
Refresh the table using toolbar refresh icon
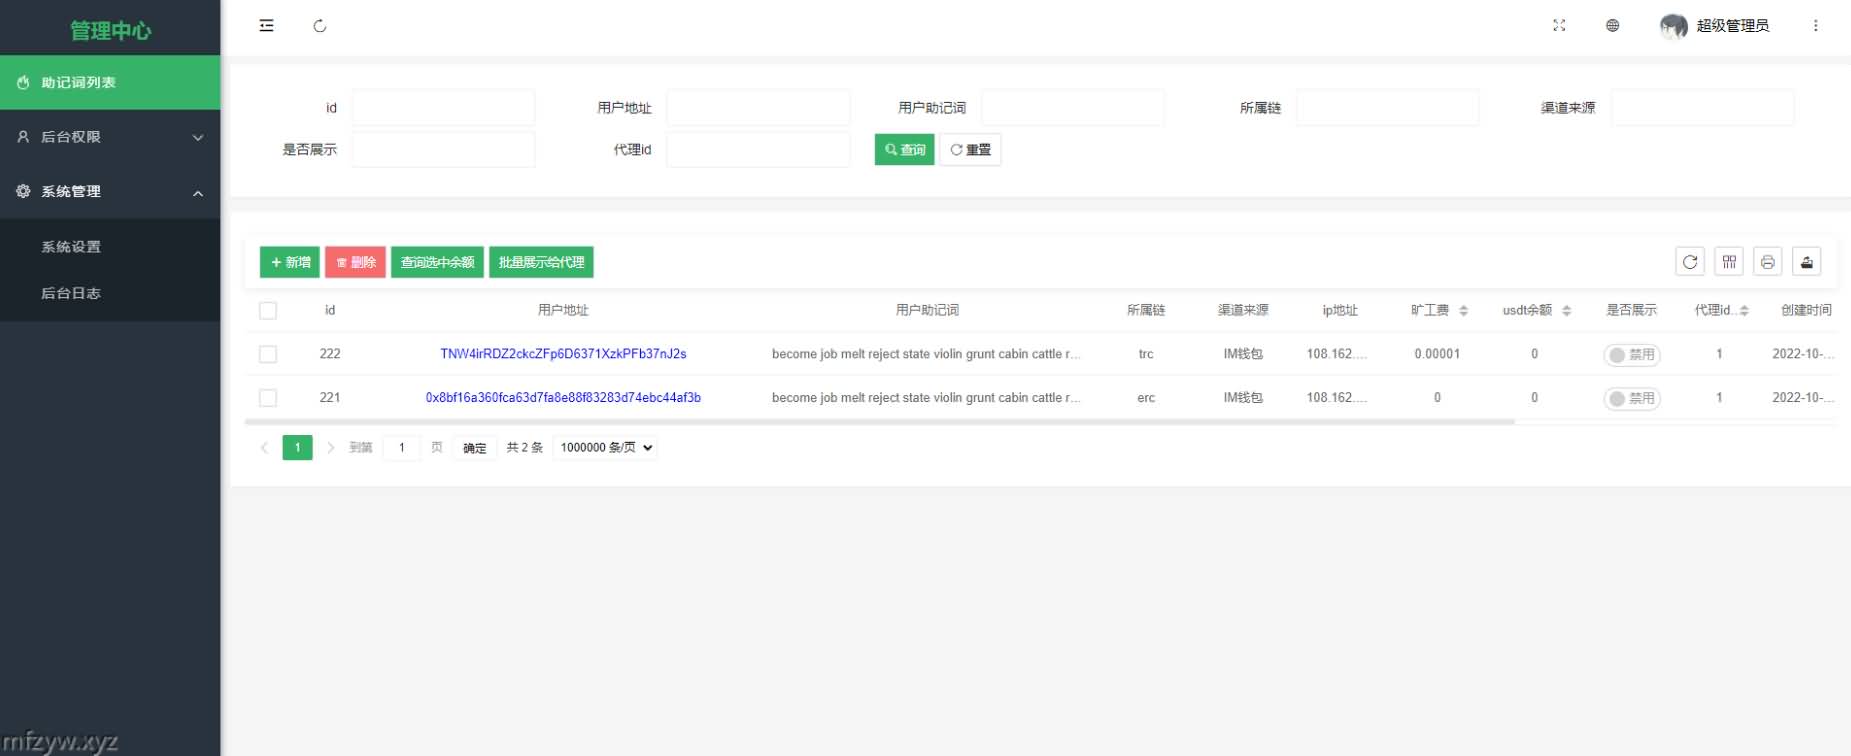click(x=1690, y=262)
